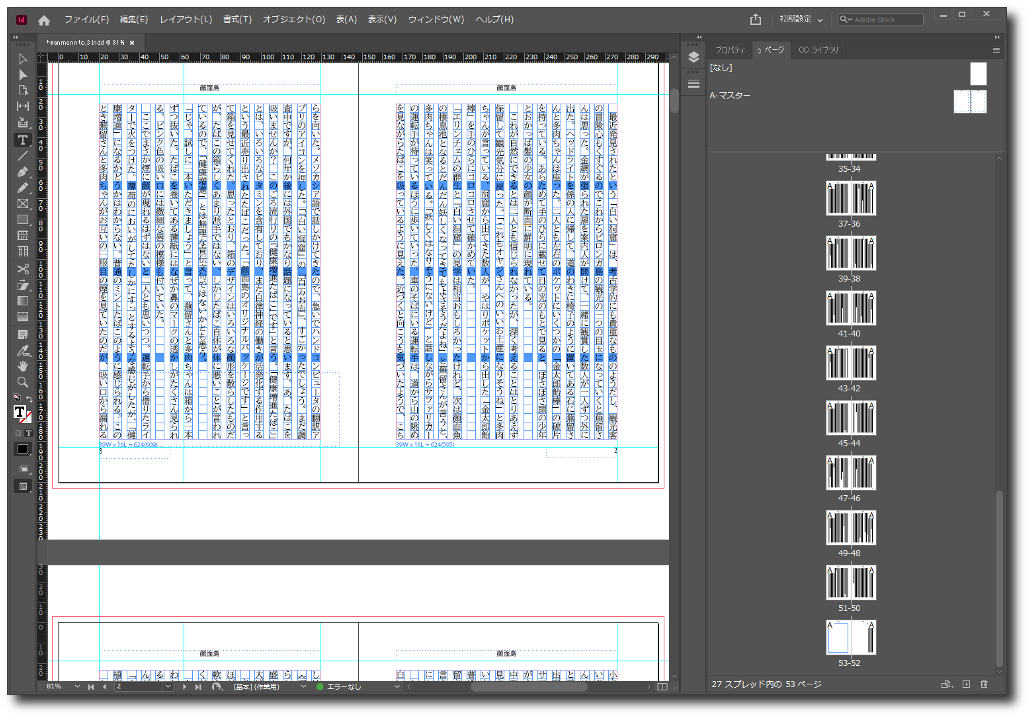Select the Pen tool
1030x718 pixels.
pos(22,172)
